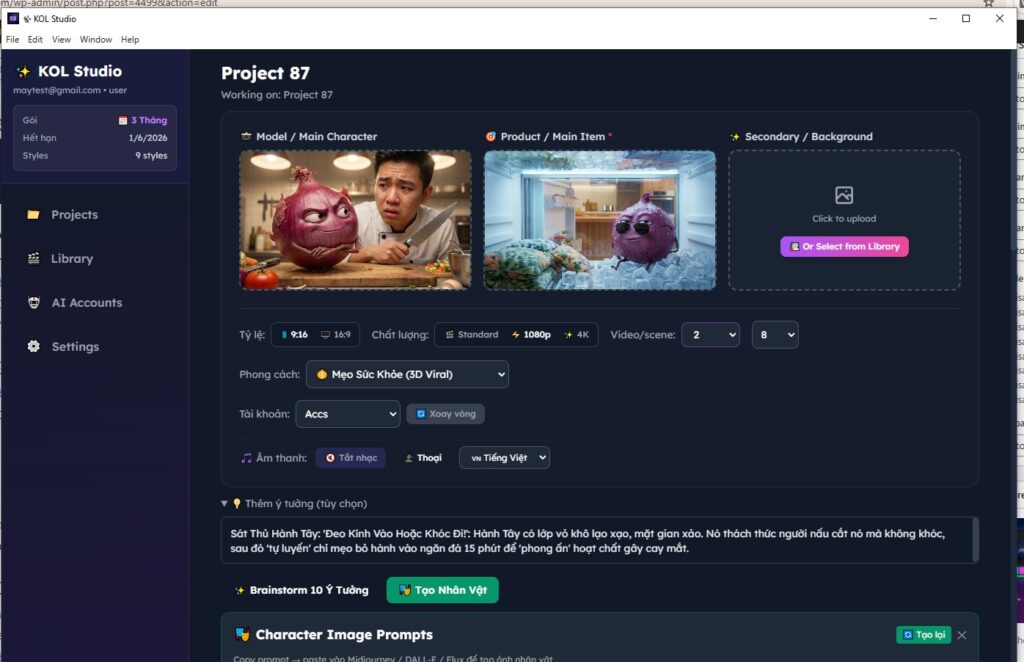Open the Window menu
This screenshot has width=1024, height=662.
96,40
